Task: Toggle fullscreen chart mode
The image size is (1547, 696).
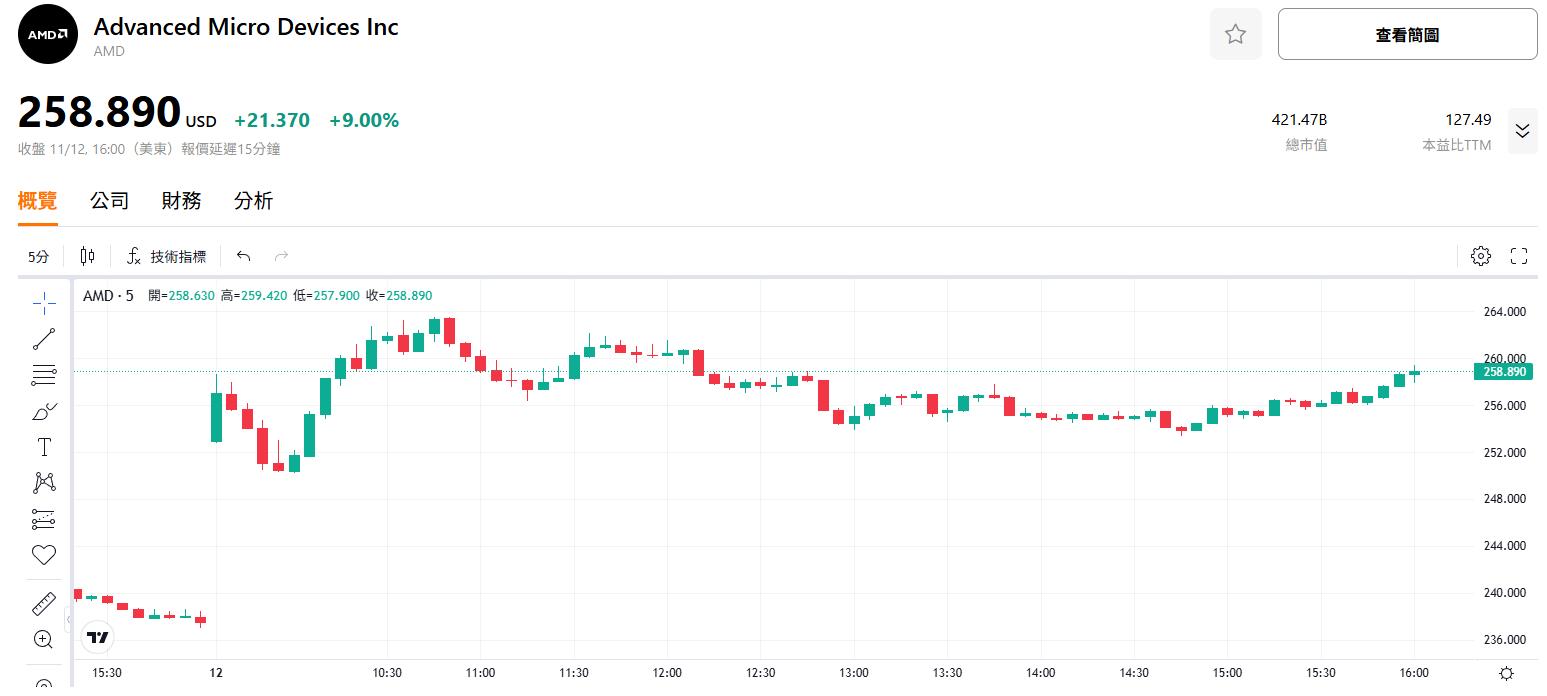Action: click(x=1518, y=256)
